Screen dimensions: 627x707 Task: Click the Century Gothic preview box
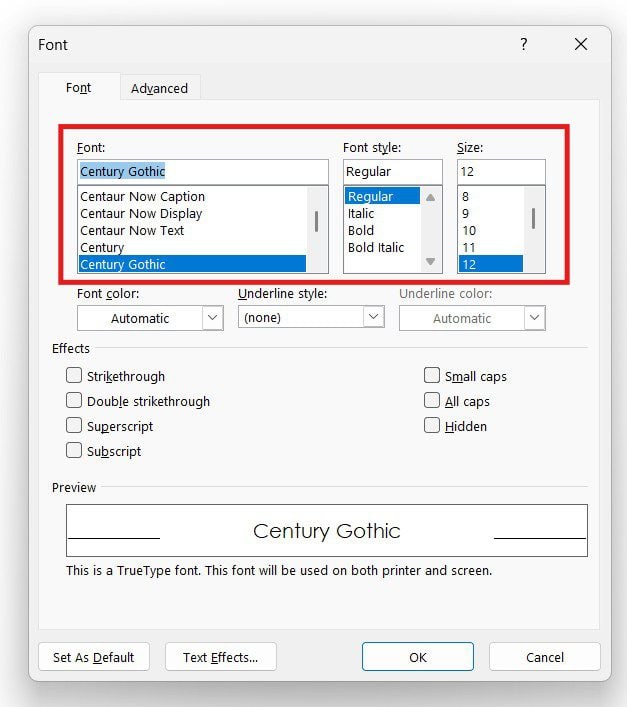(327, 530)
